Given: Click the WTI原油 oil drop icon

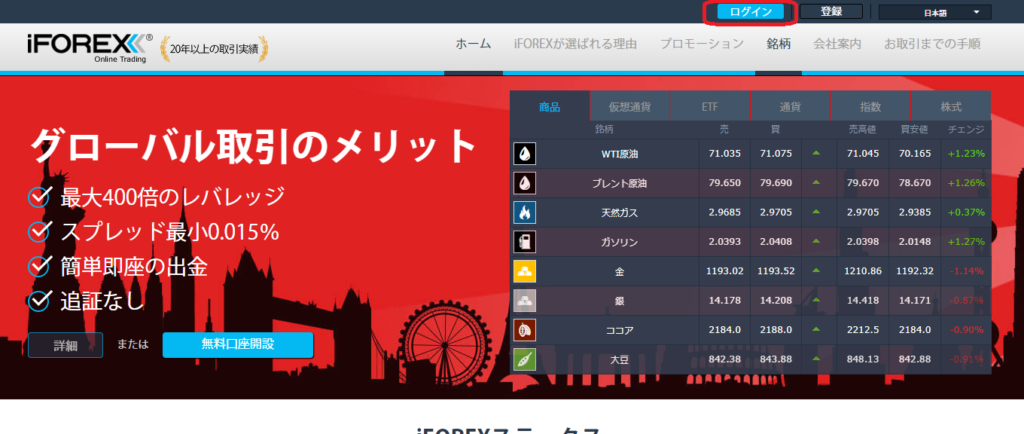Looking at the screenshot, I should pos(525,153).
